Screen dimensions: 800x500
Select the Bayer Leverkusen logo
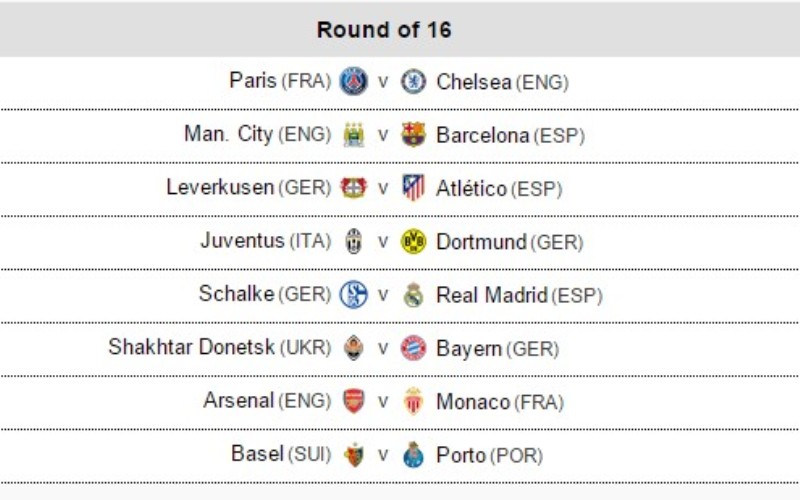[353, 188]
